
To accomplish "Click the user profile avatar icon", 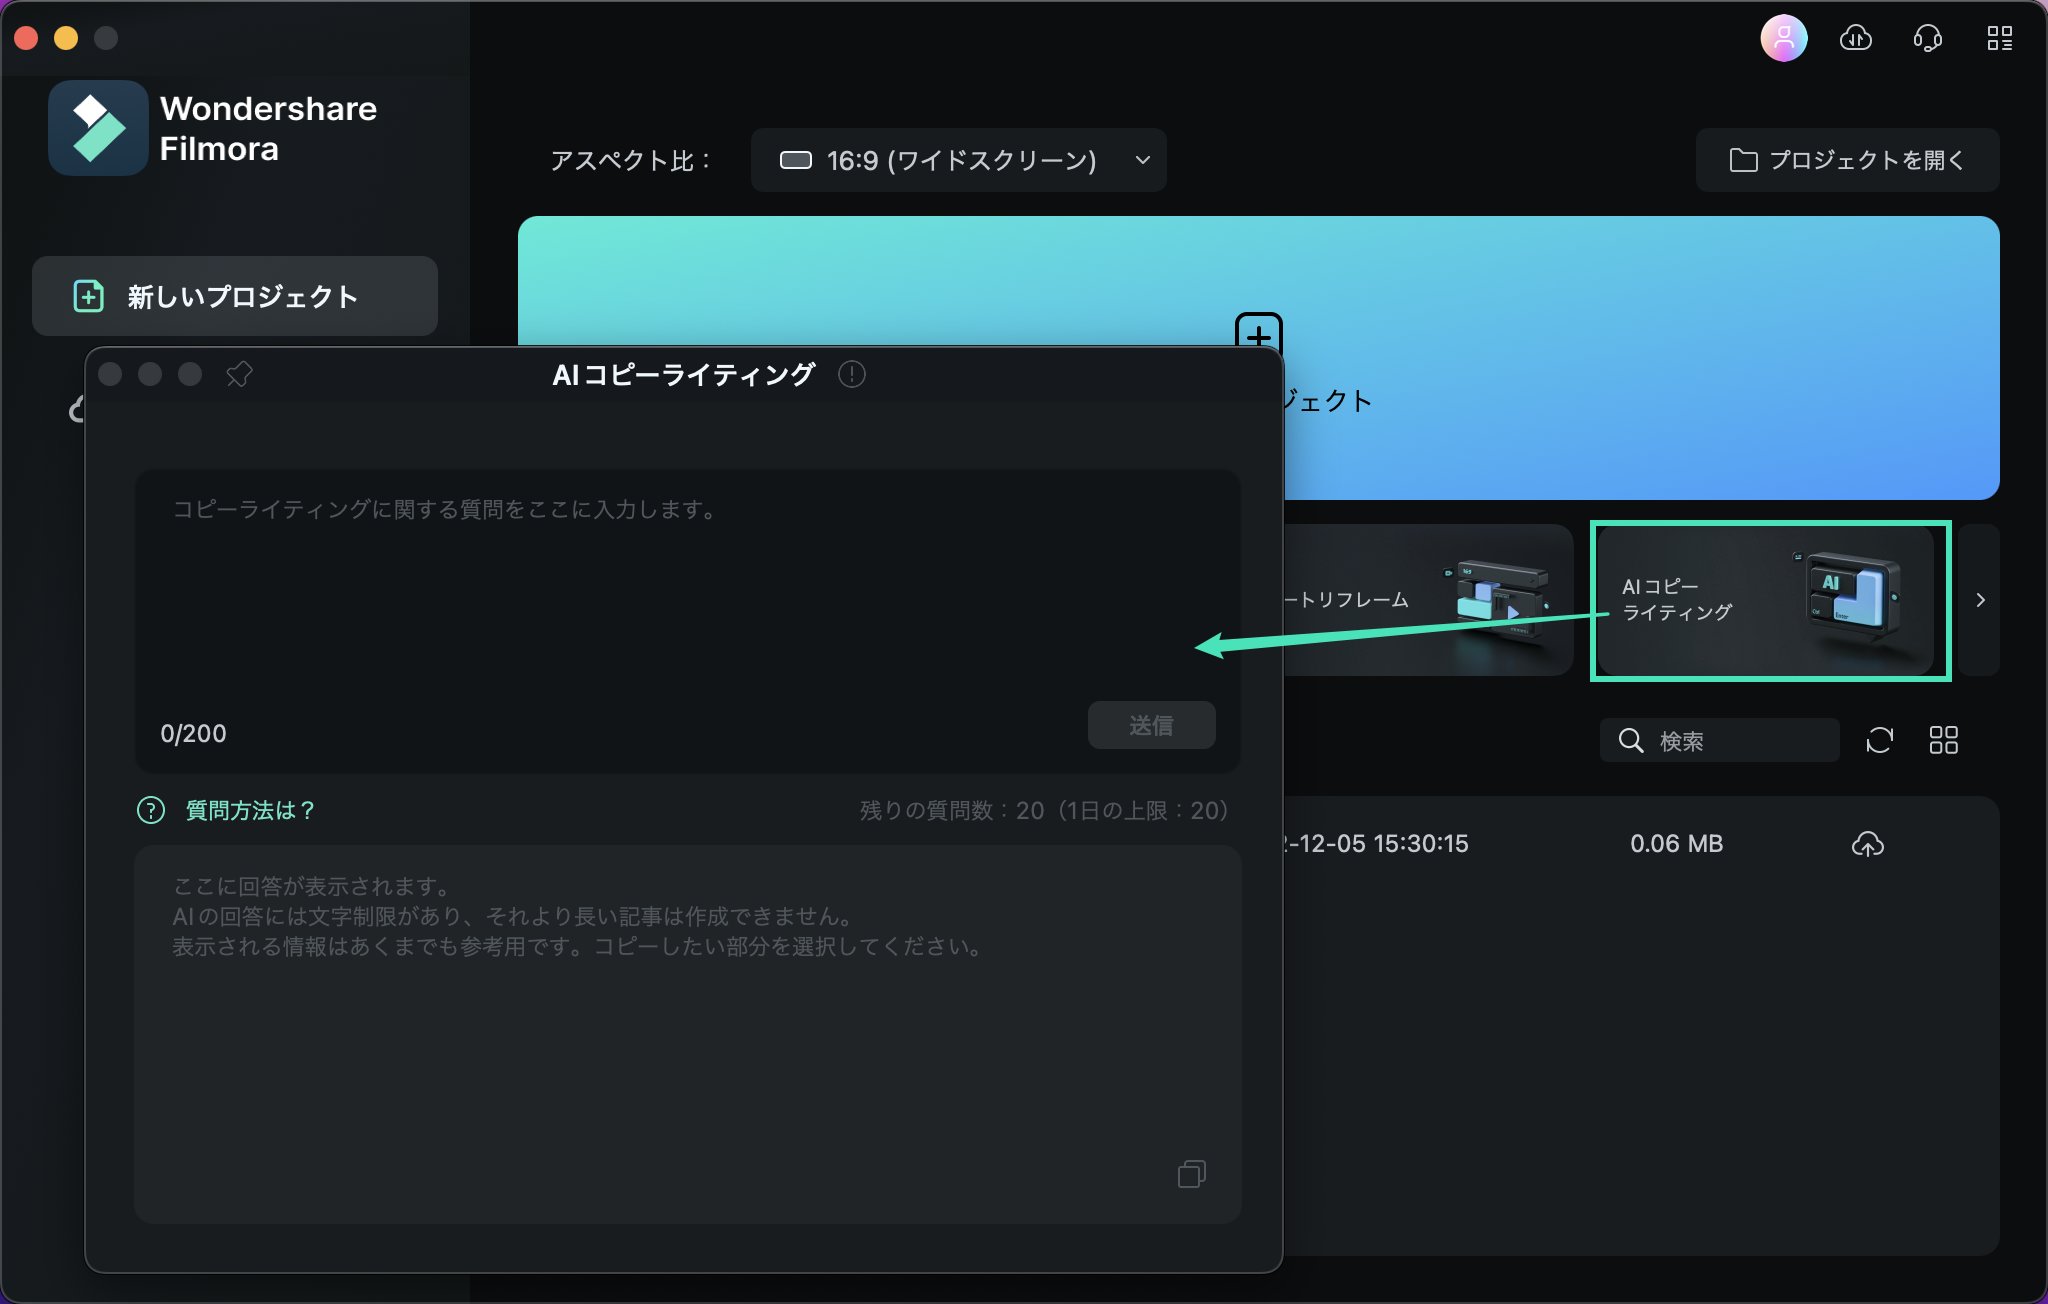I will 1783,39.
